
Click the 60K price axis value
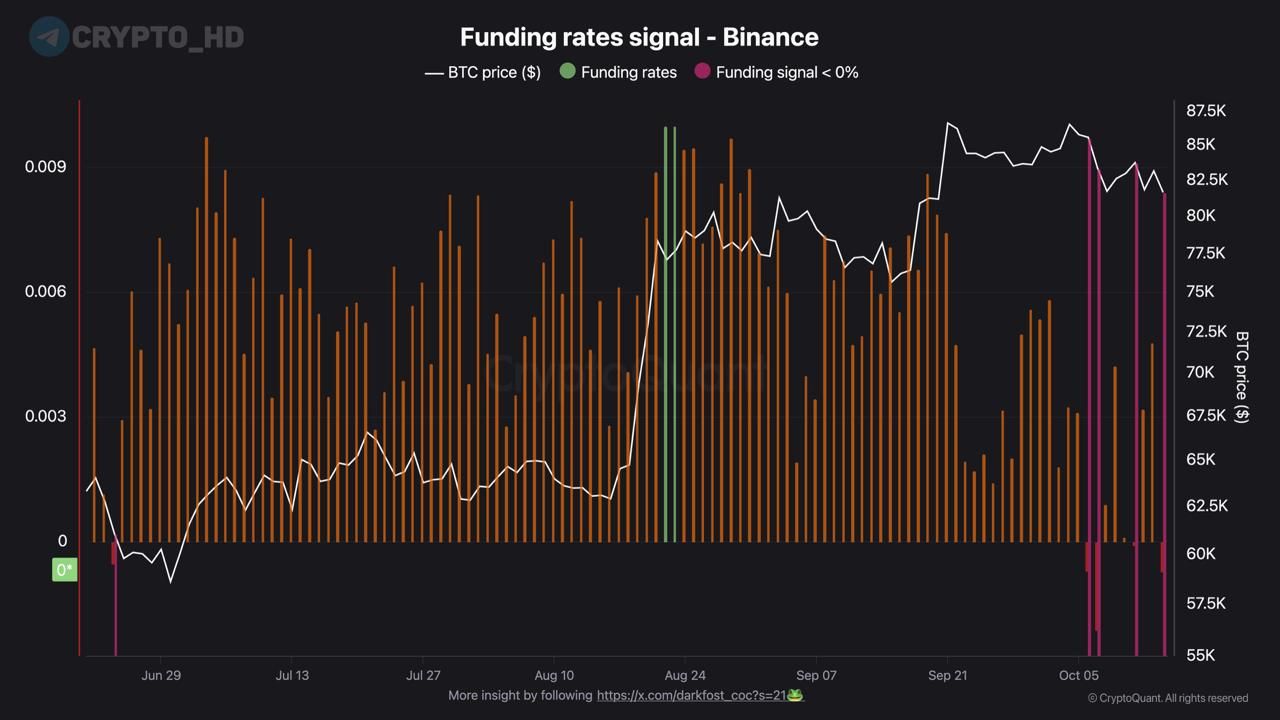point(1201,553)
